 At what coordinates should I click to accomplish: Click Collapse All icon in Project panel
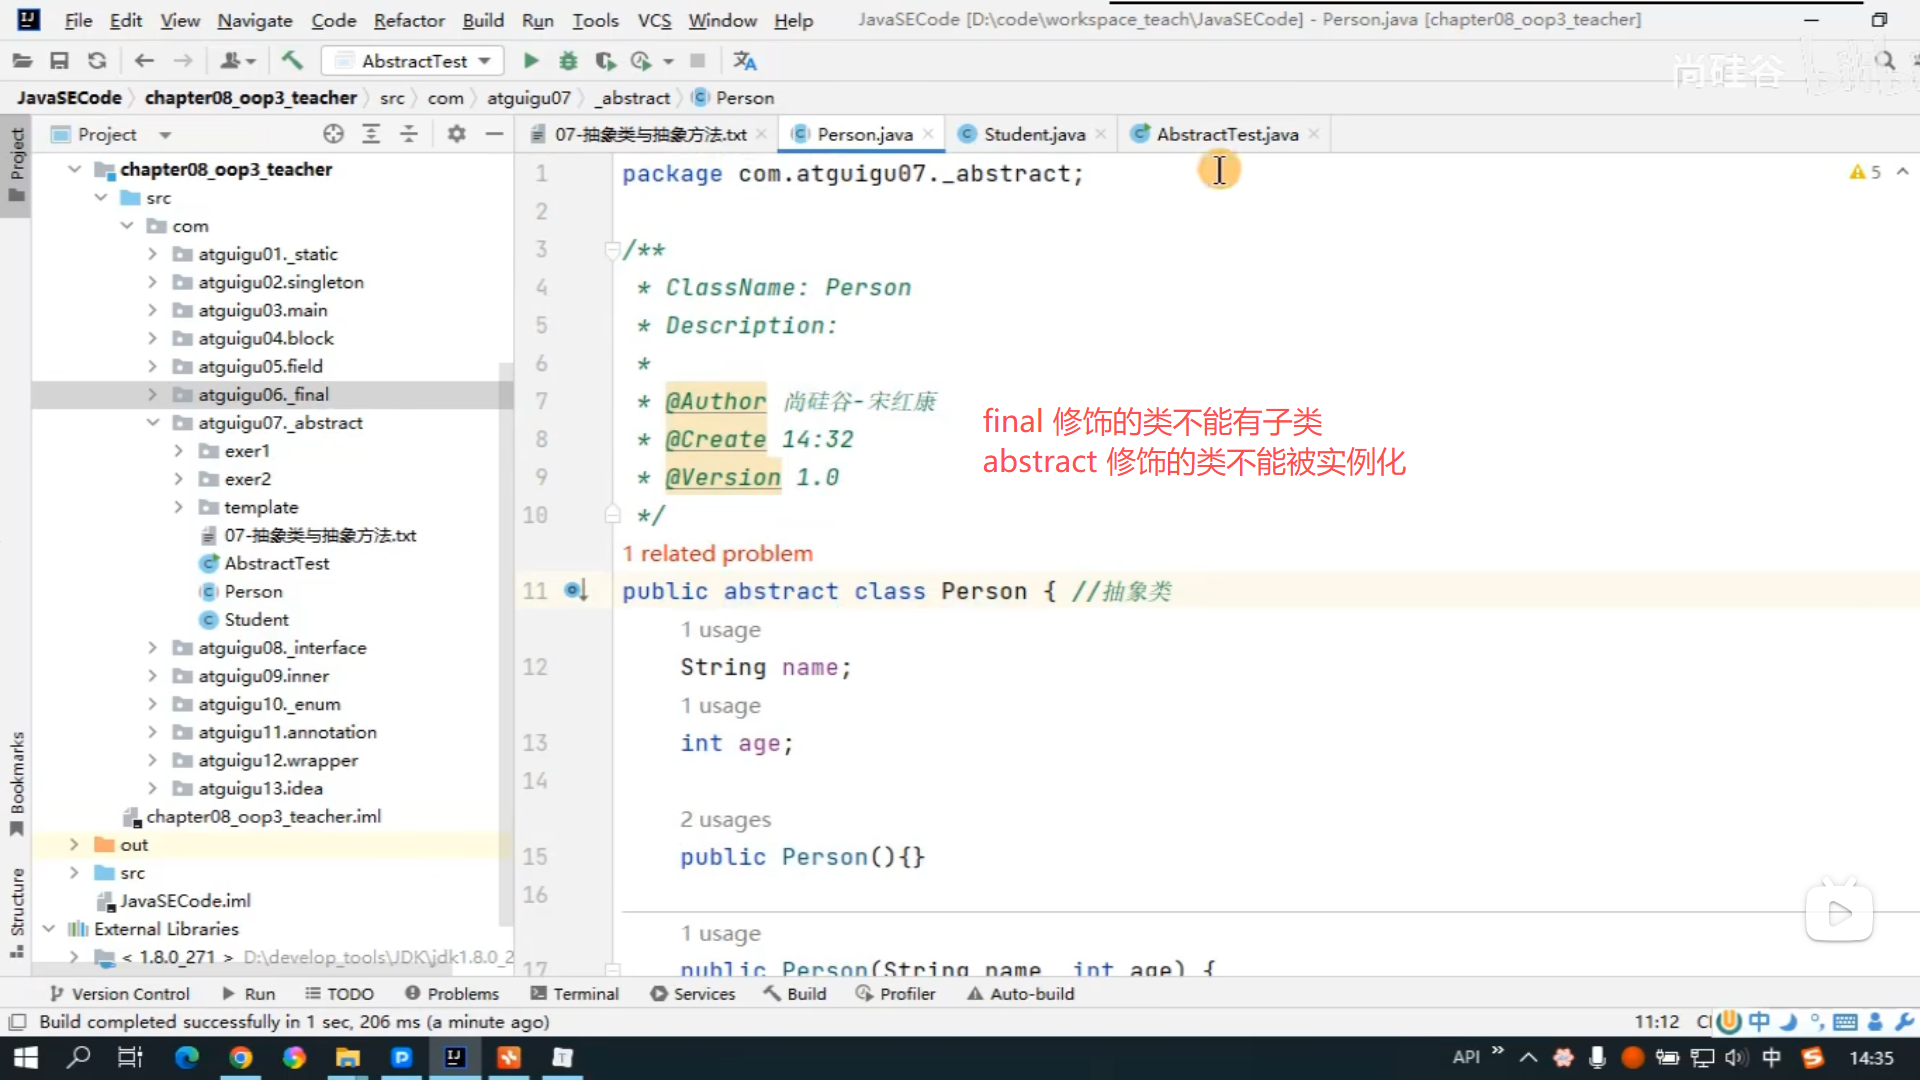[409, 134]
